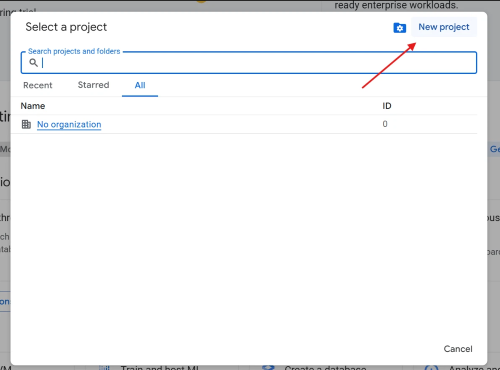
Task: Click the Name column header
Action: tap(33, 106)
